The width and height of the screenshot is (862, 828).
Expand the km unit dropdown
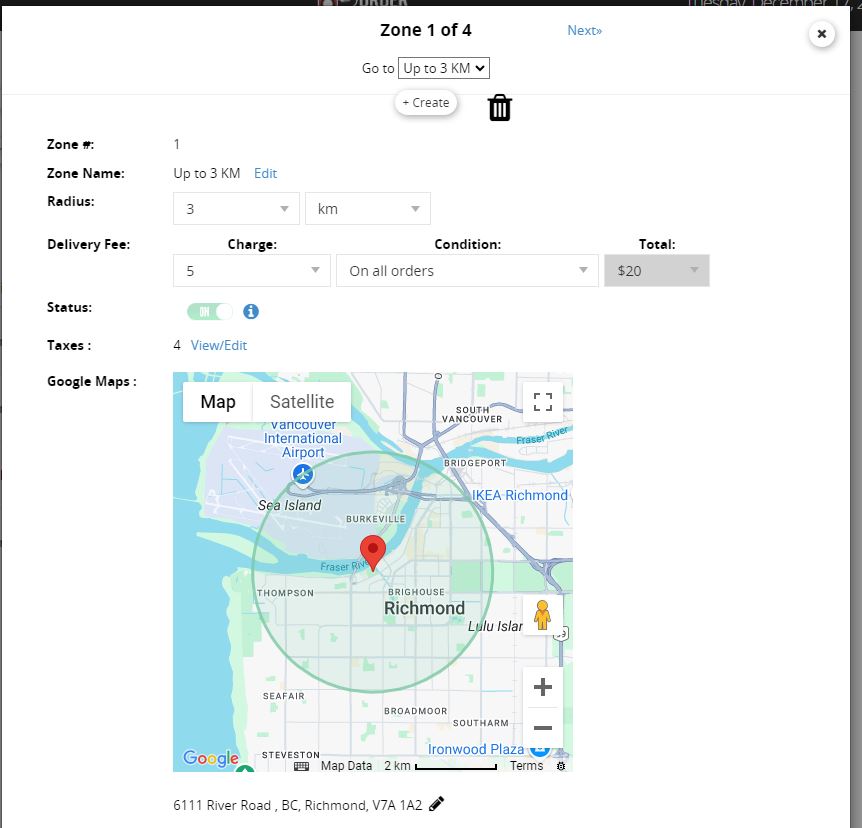click(367, 209)
